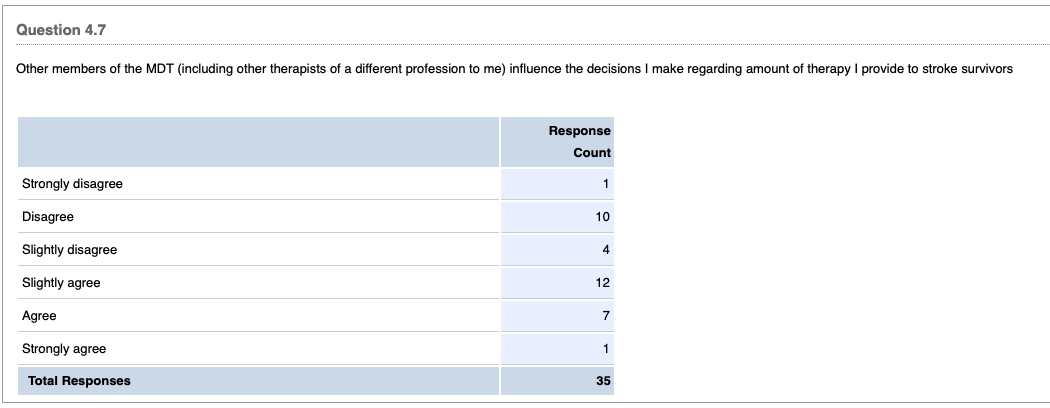Select the Strongly agree count of 1
Viewport: 1050px width, 408px height.
pos(606,349)
